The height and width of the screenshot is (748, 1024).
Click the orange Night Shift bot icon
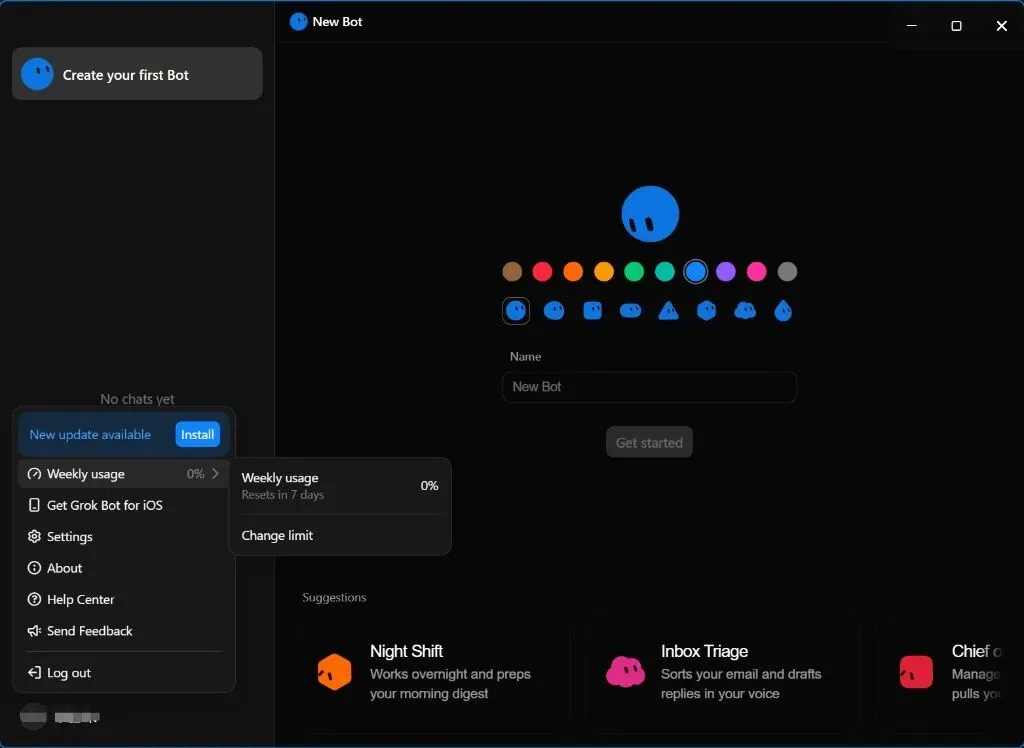[334, 672]
